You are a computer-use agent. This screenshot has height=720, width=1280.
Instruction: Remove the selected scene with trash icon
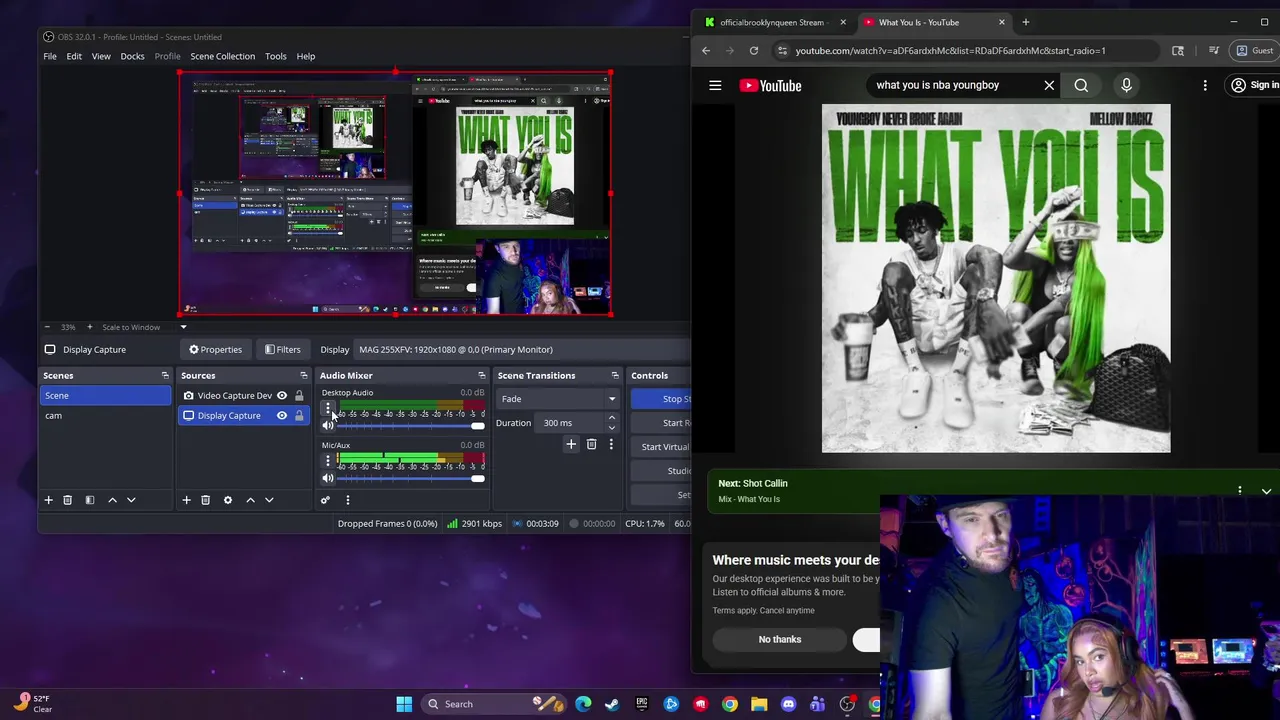[x=67, y=500]
